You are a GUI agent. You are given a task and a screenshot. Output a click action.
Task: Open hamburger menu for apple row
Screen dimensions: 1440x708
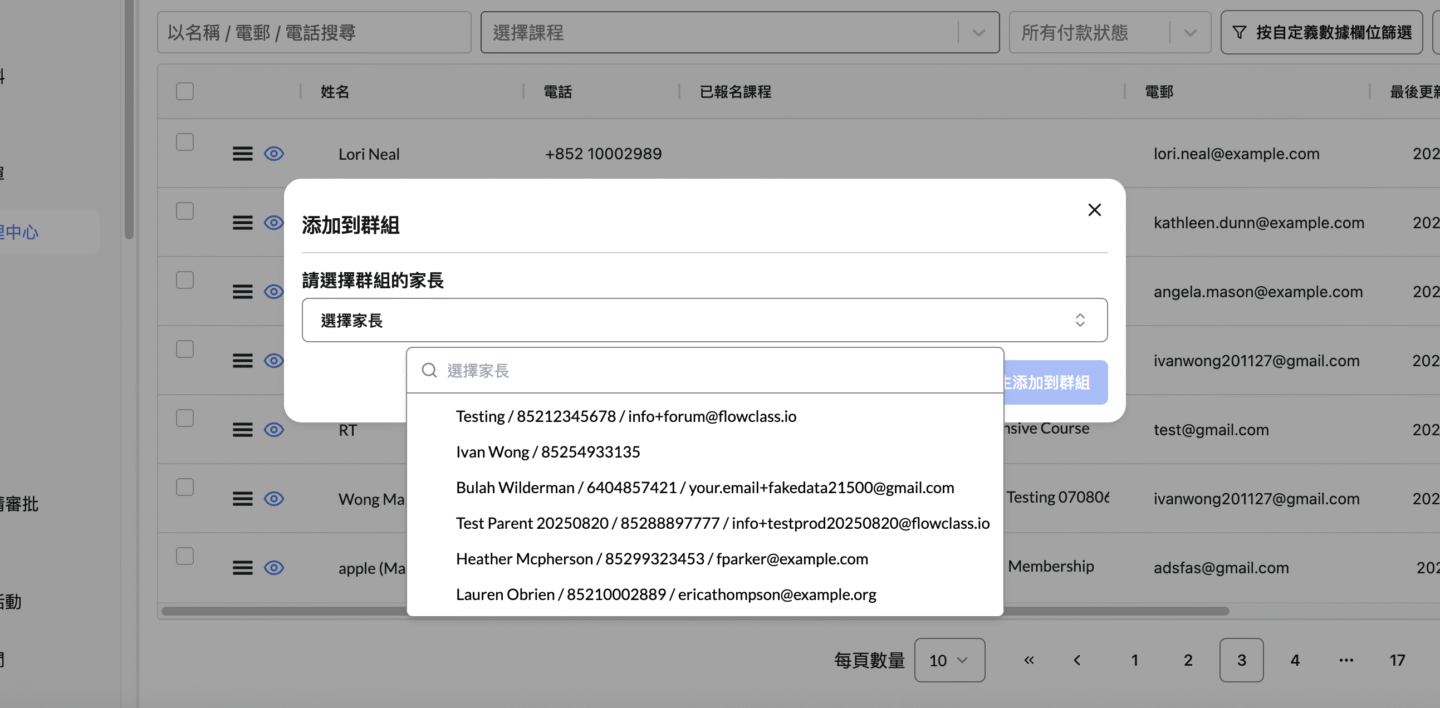(x=242, y=567)
